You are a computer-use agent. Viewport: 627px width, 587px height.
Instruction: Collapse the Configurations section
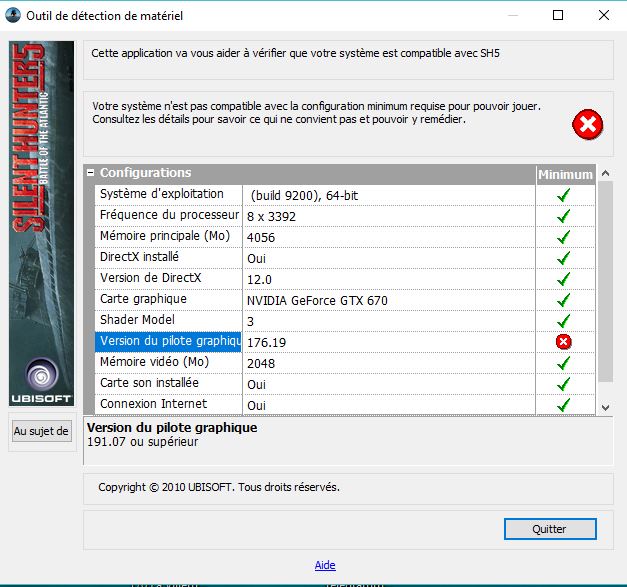tap(90, 173)
